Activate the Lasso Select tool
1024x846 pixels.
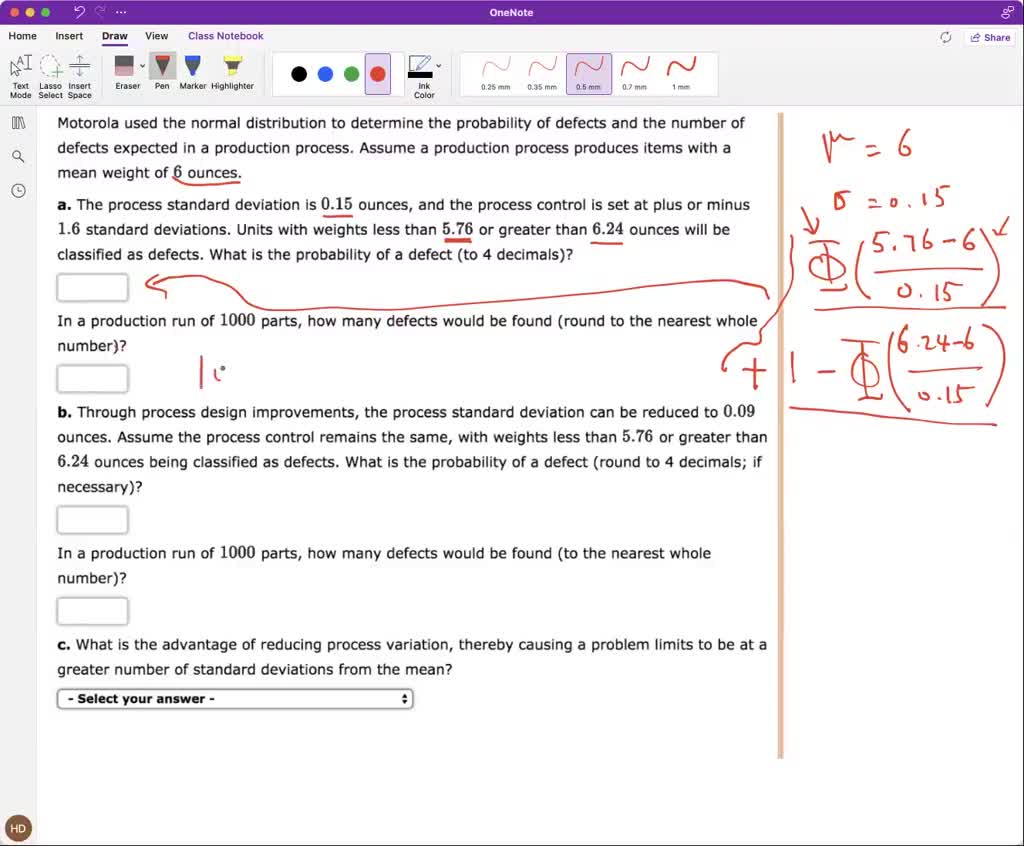click(50, 70)
